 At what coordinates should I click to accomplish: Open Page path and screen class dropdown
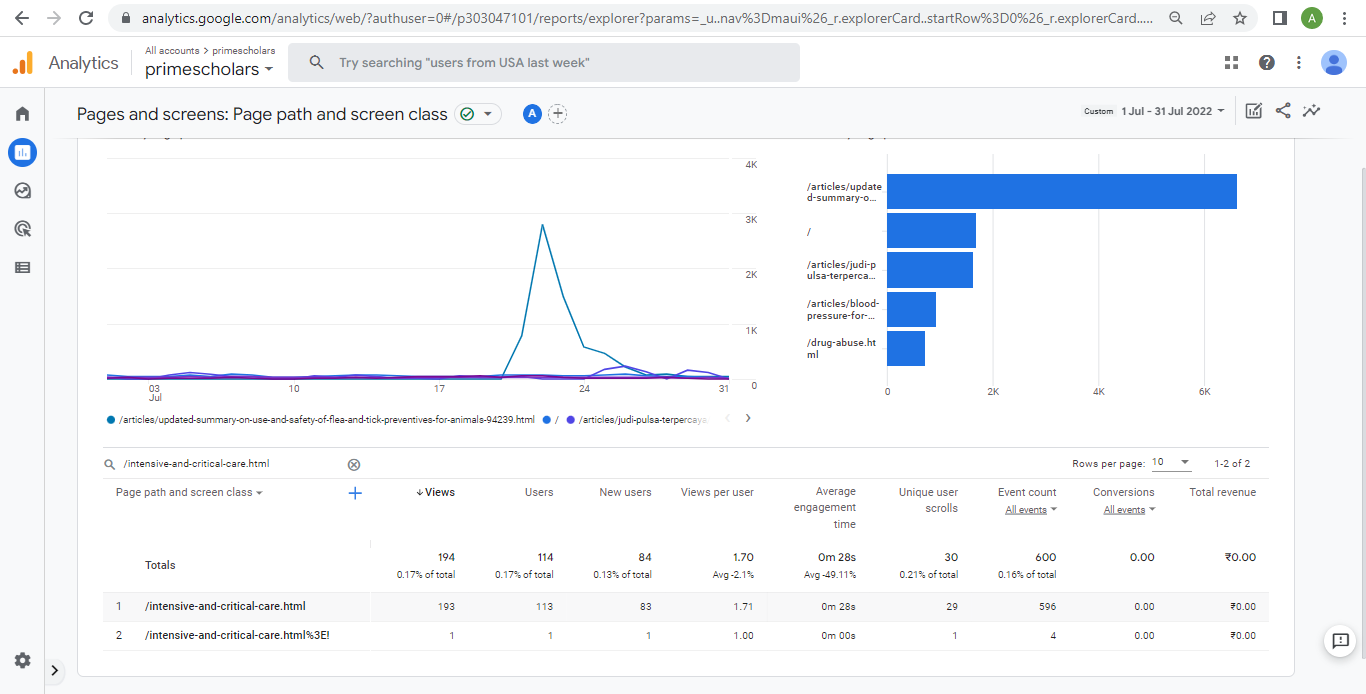click(189, 493)
